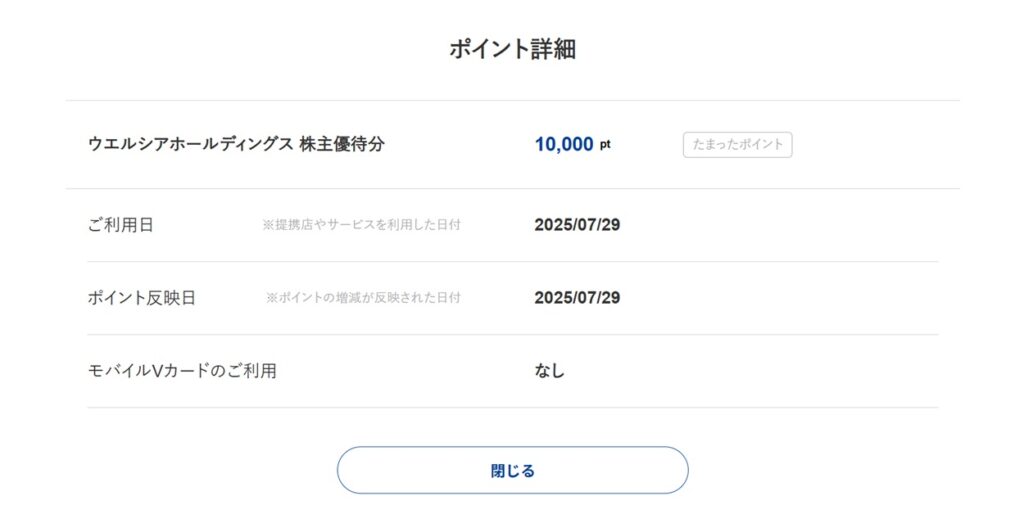Click the word ポイント in the heading
Image resolution: width=1024 pixels, height=523 pixels.
489,49
